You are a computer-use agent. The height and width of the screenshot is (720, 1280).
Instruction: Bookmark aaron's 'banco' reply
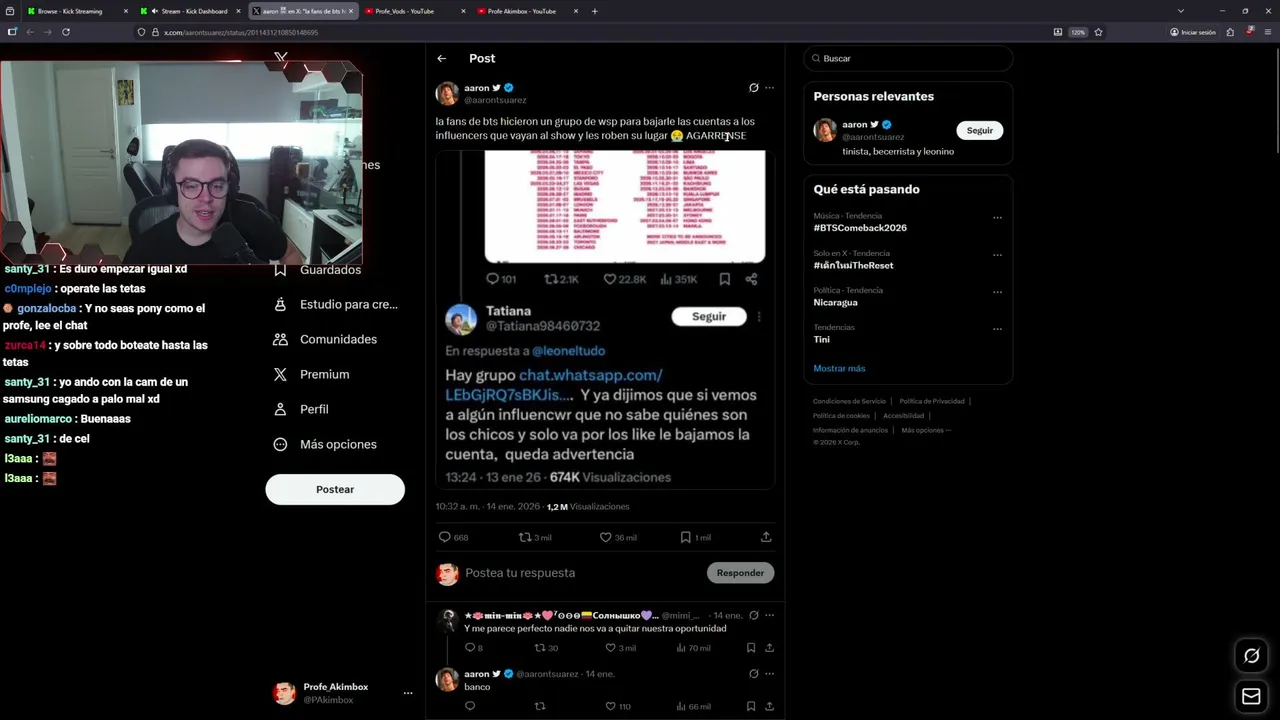point(751,706)
